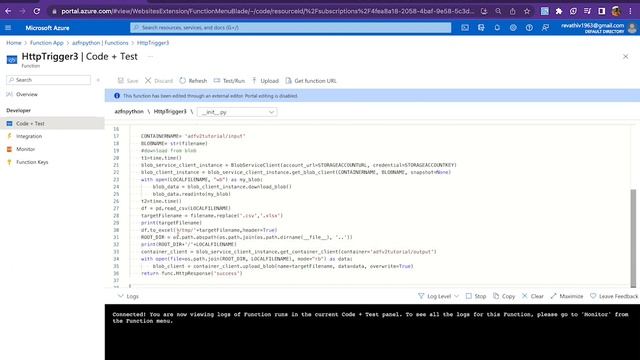Open the account avatar menu
Image resolution: width=640 pixels, height=360 pixels.
632,28
